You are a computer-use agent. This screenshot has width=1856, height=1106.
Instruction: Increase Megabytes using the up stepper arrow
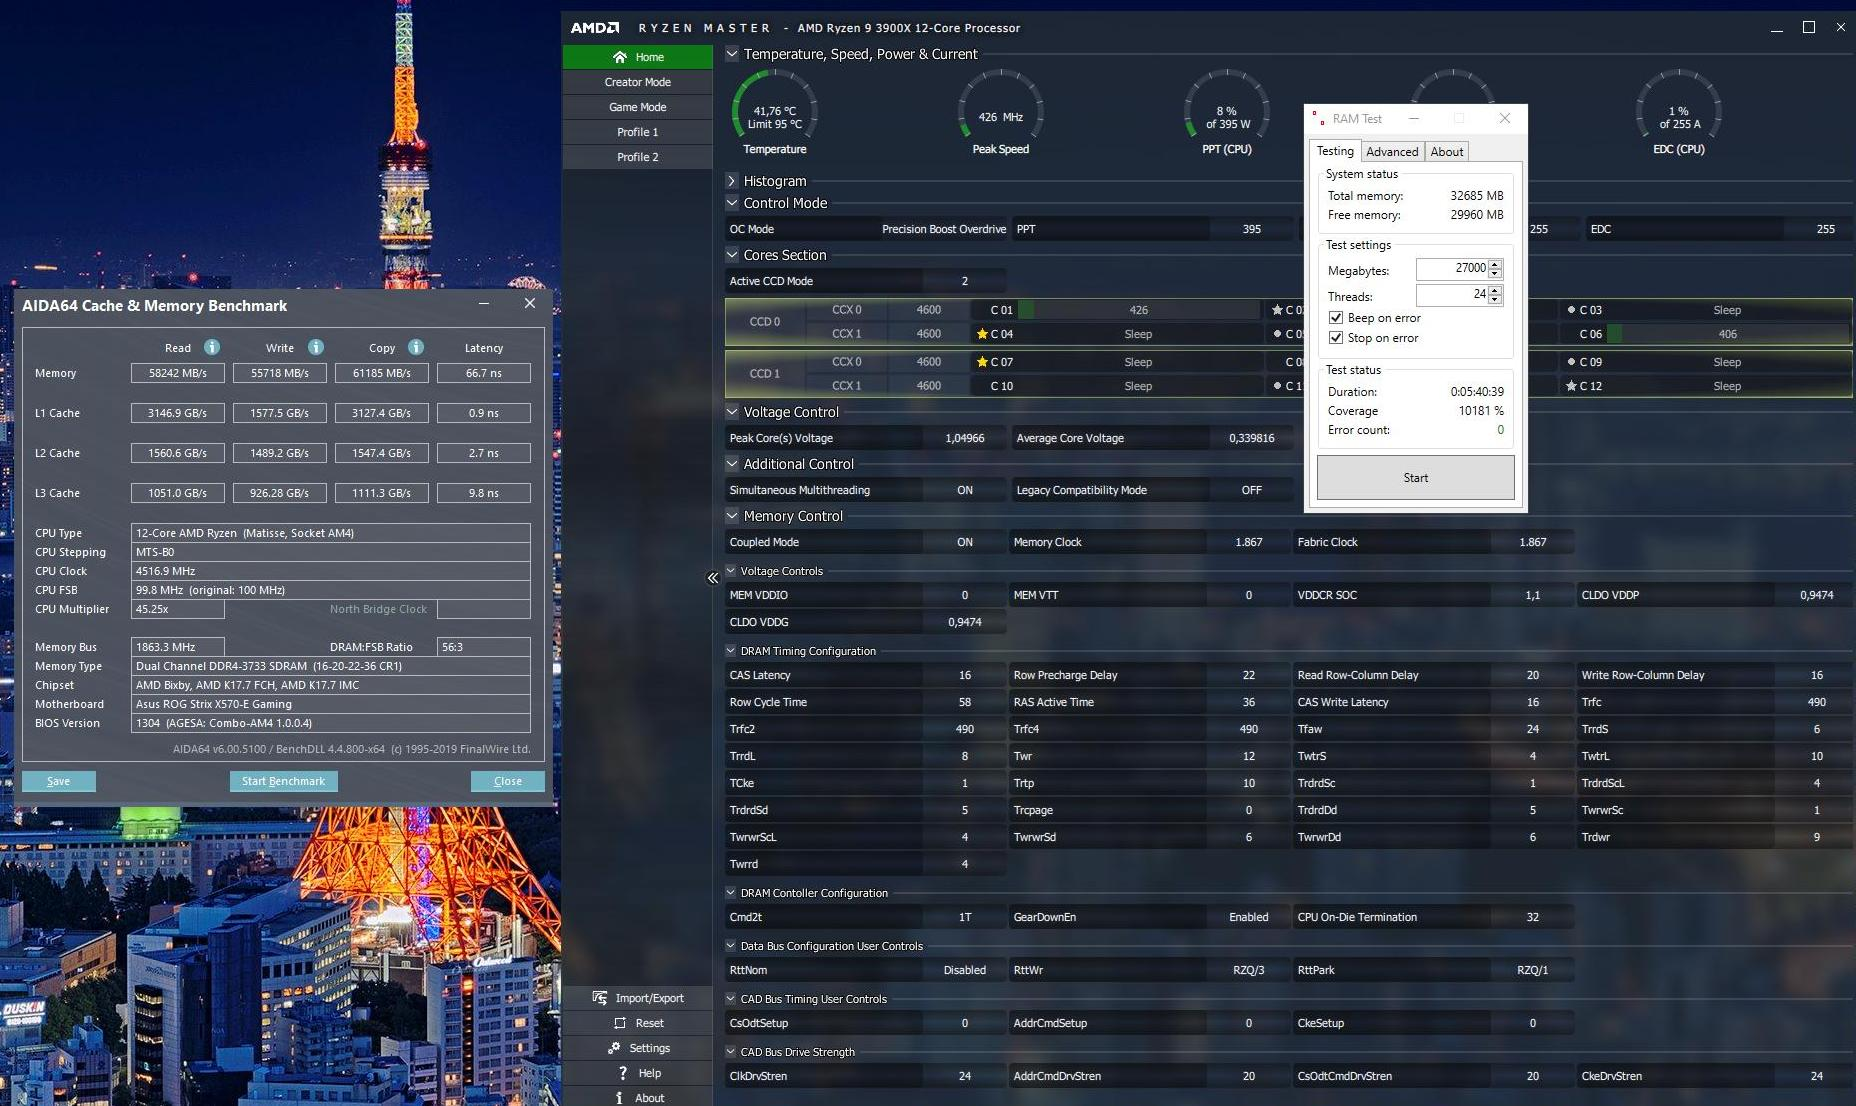(1495, 264)
